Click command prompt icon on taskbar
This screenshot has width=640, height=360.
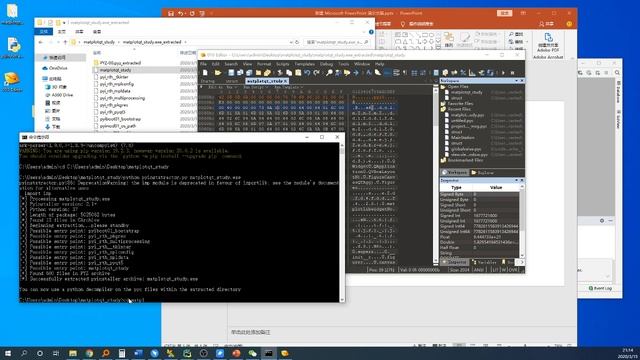[269, 353]
